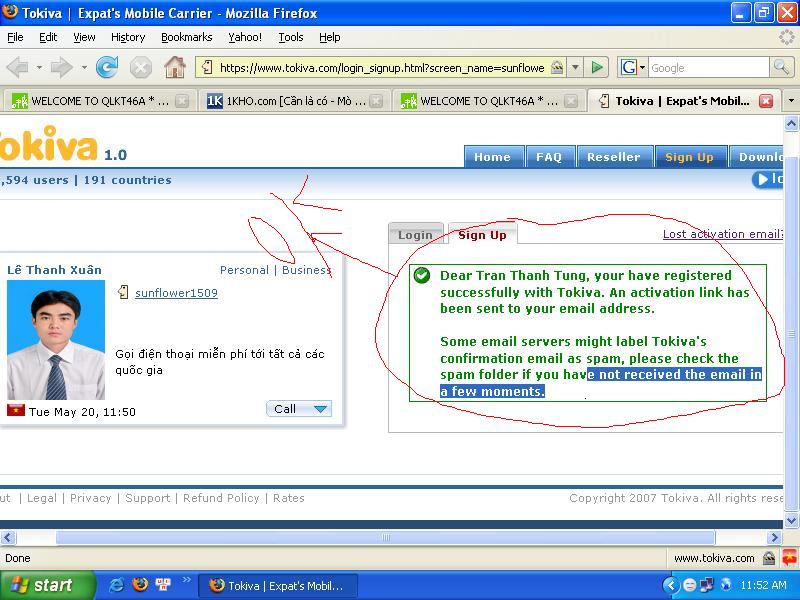Viewport: 800px width, 600px height.
Task: Open the Tools menu
Action: click(291, 37)
